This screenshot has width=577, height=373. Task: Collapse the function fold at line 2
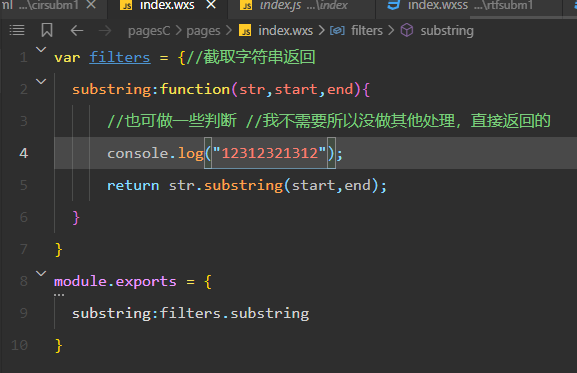(x=41, y=81)
